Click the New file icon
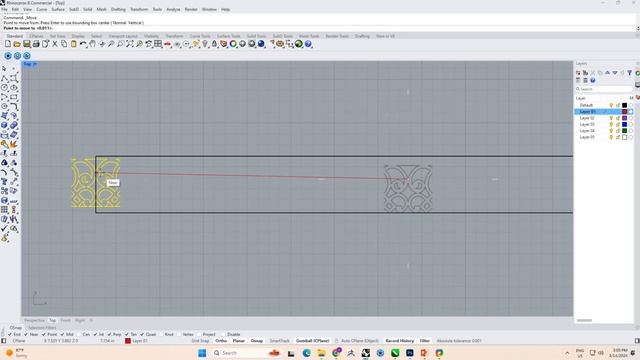Viewport: 640px width, 360px height. (8, 44)
